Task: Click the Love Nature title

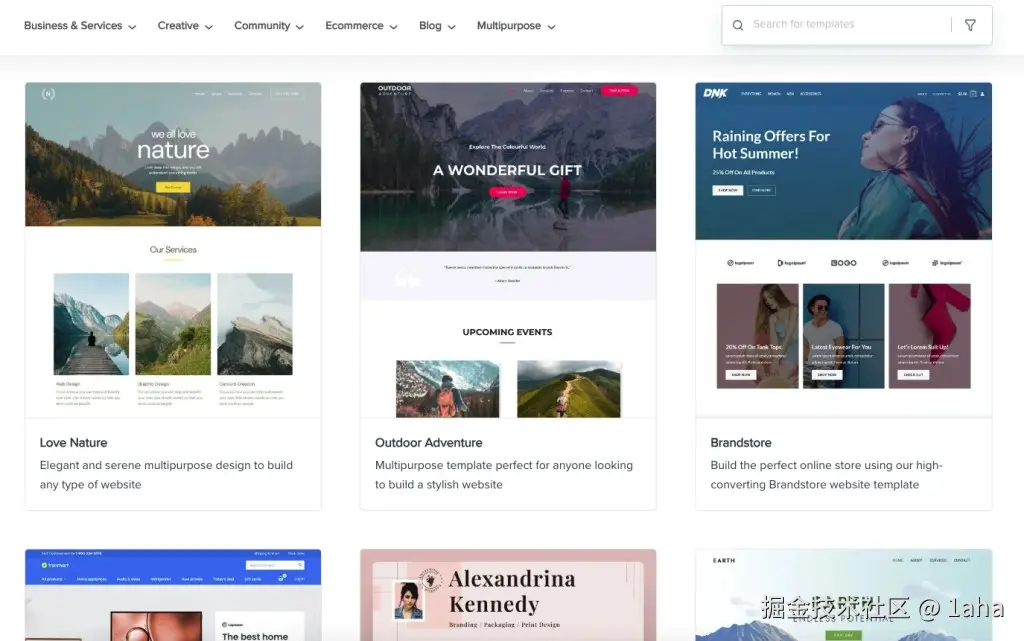Action: (x=73, y=443)
